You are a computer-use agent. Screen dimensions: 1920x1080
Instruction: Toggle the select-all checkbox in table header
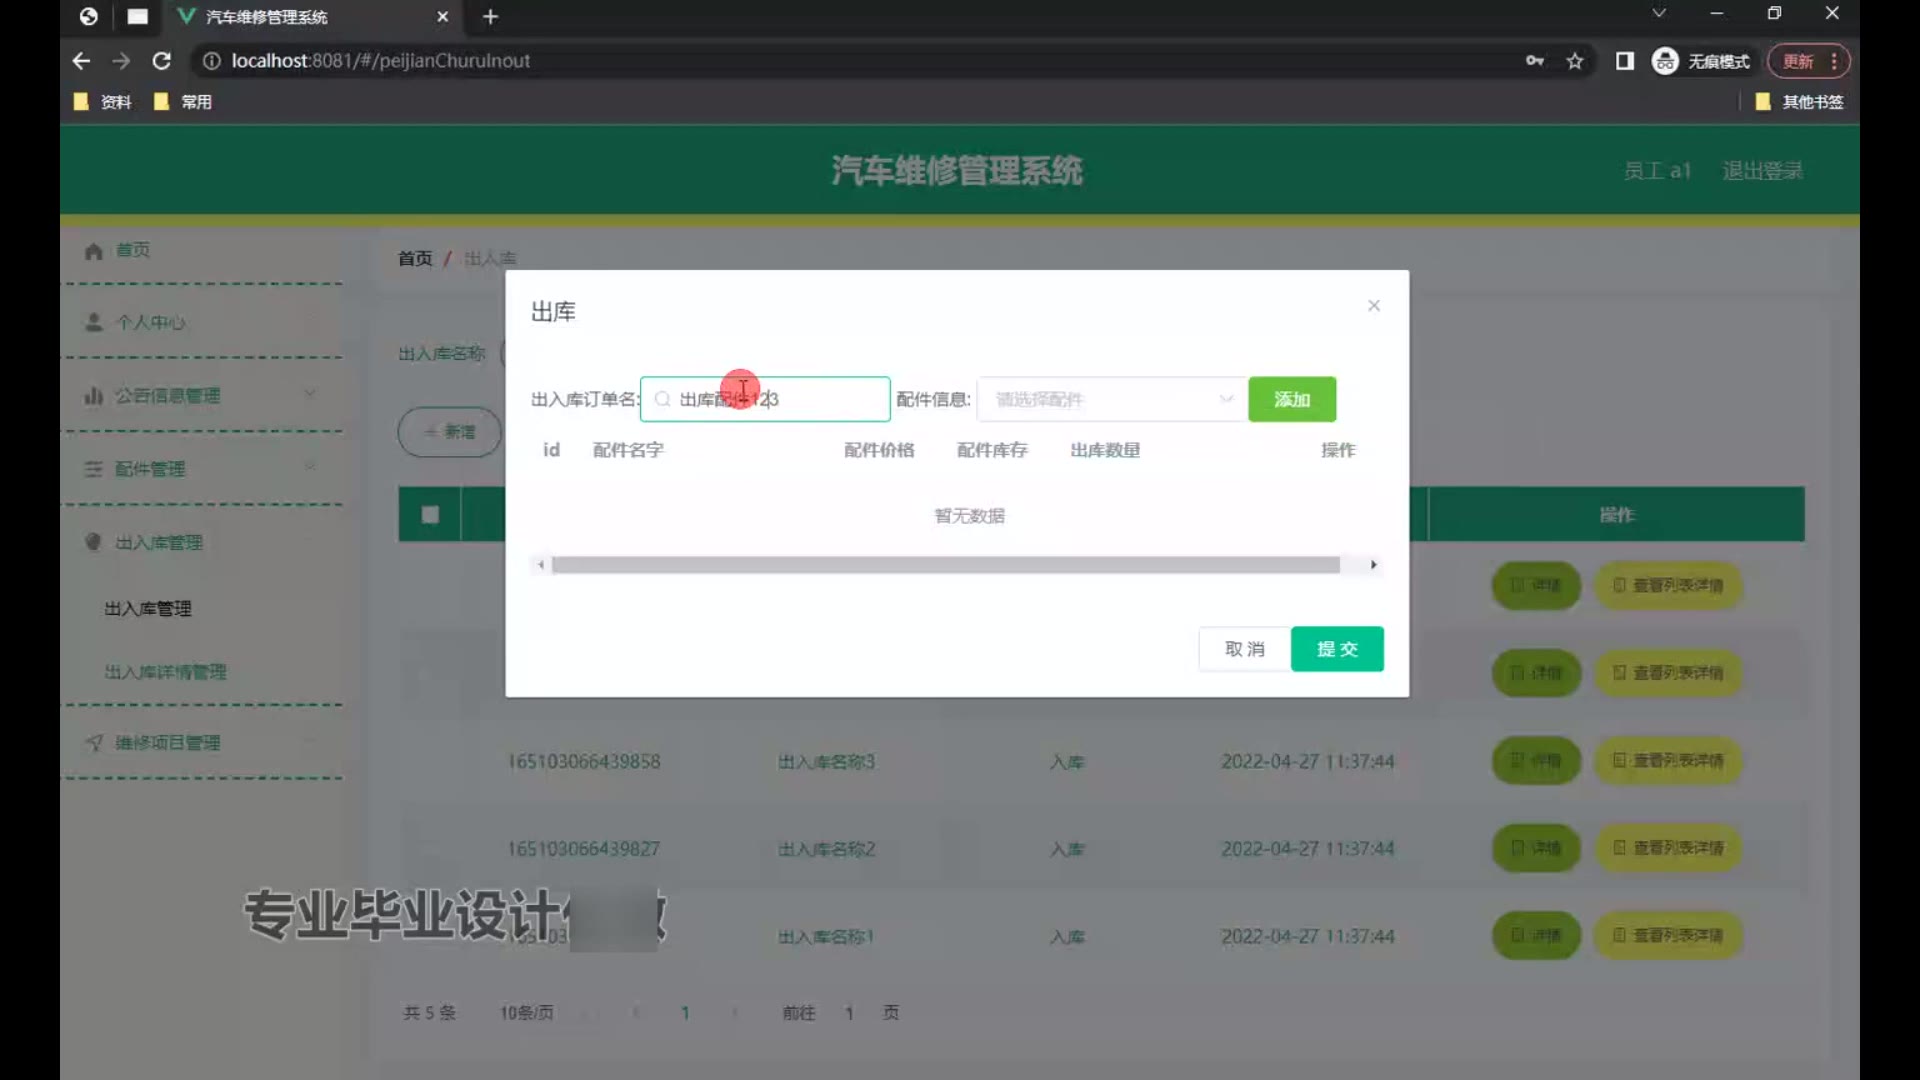point(430,515)
